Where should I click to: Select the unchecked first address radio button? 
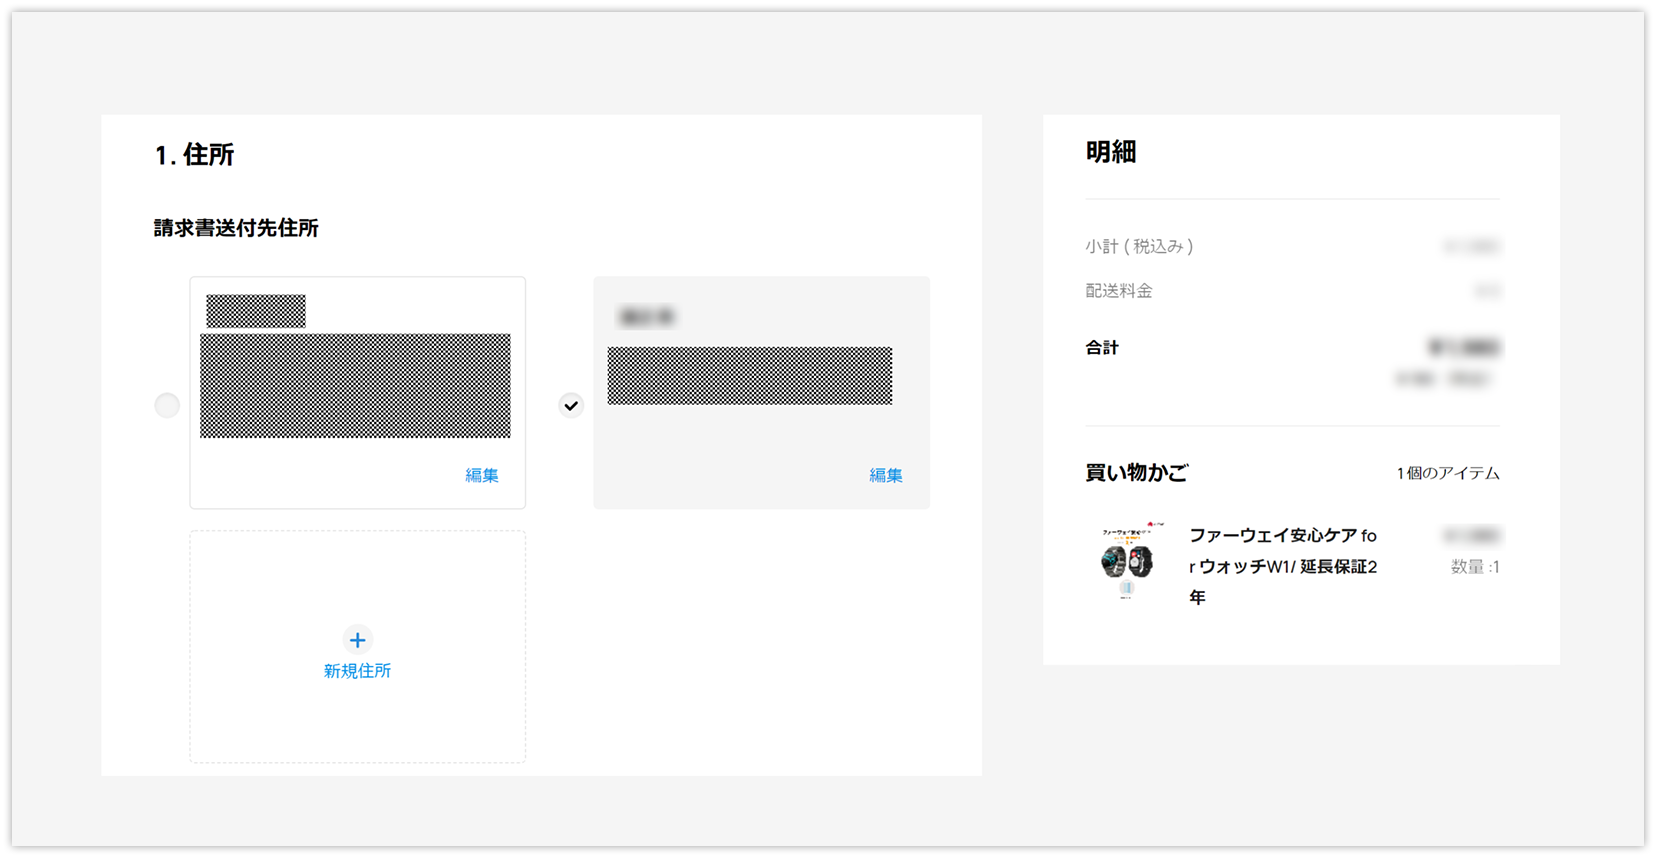(167, 405)
